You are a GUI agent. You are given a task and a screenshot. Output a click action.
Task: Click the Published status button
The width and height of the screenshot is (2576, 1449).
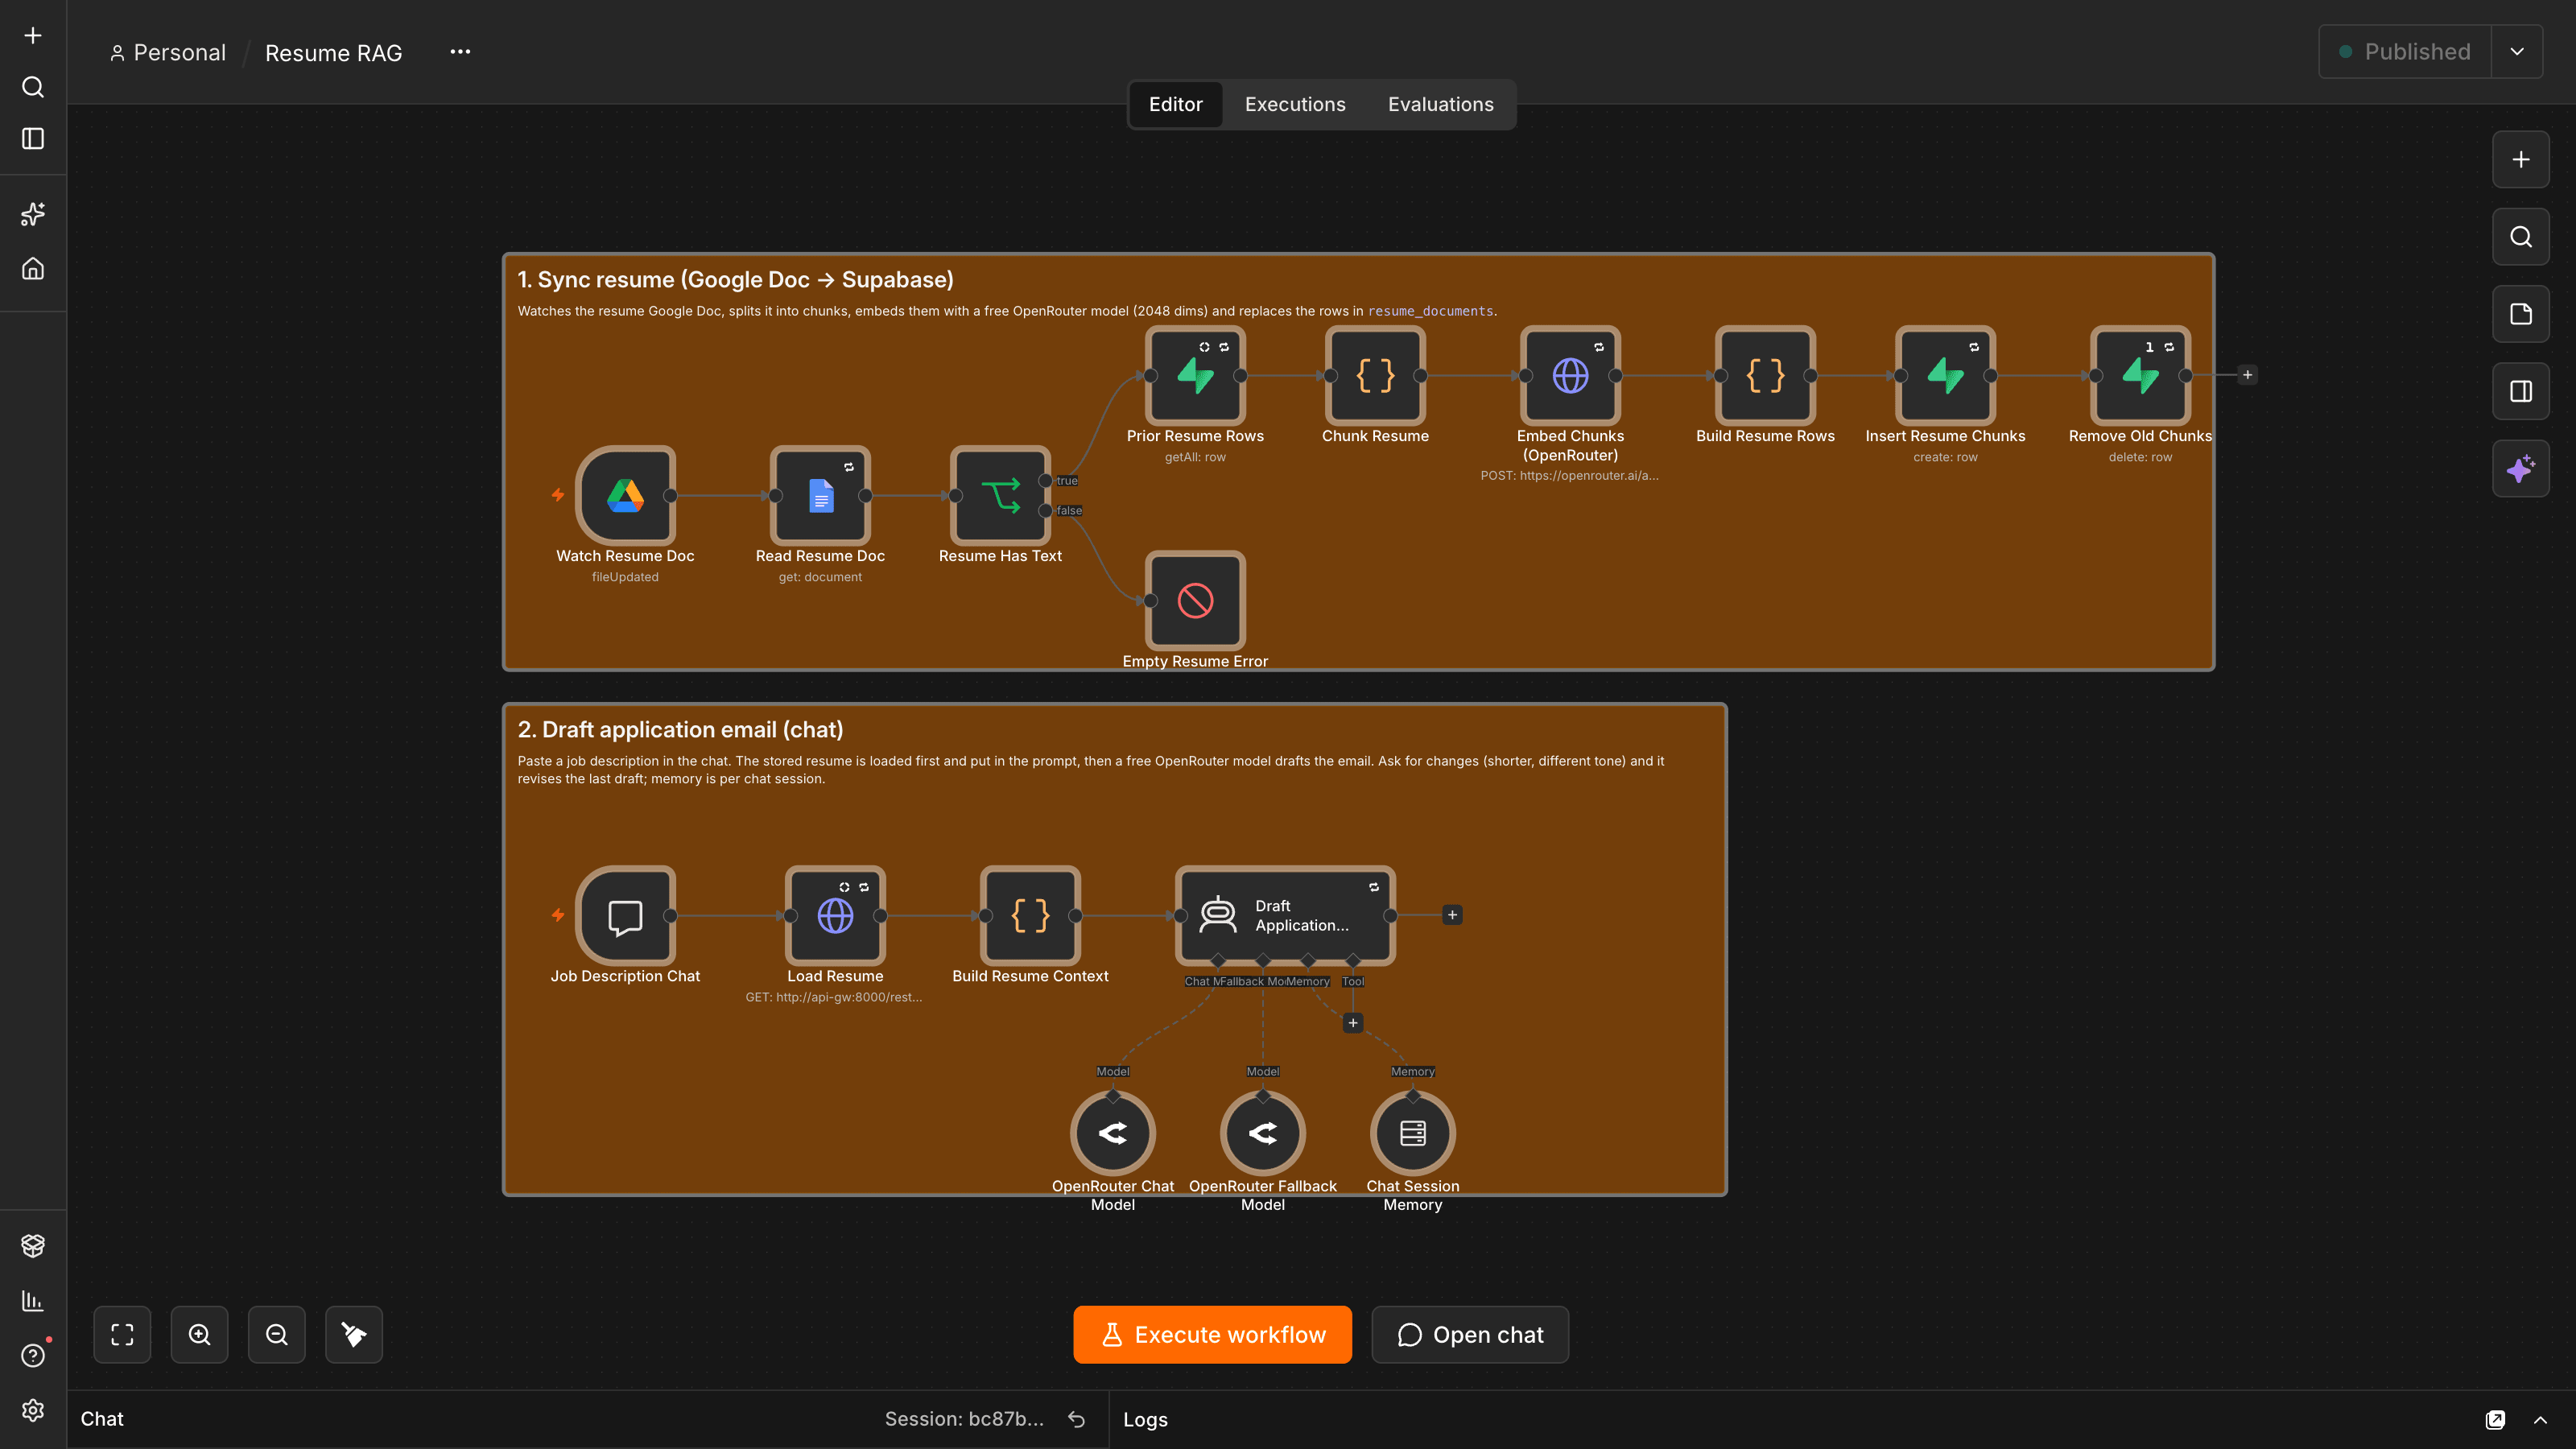[2405, 52]
